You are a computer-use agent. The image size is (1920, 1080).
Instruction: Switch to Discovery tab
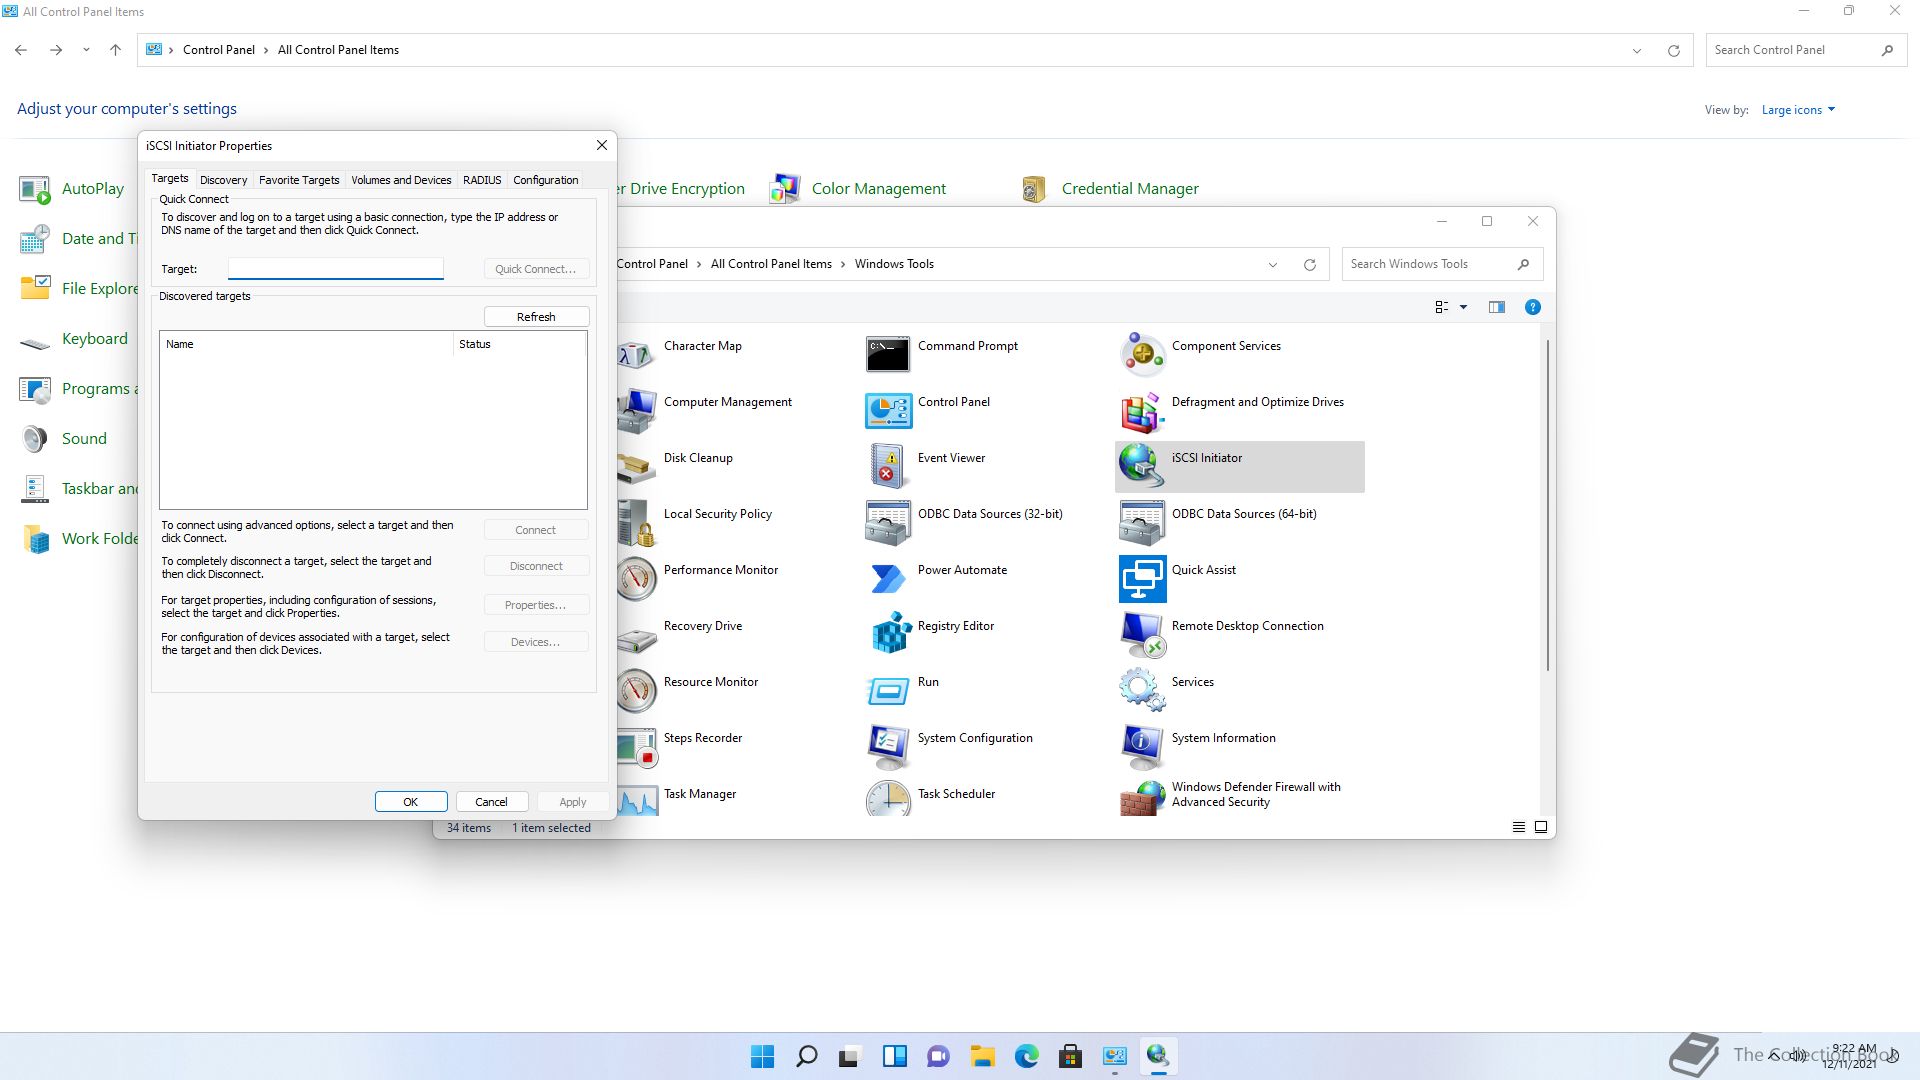[223, 180]
